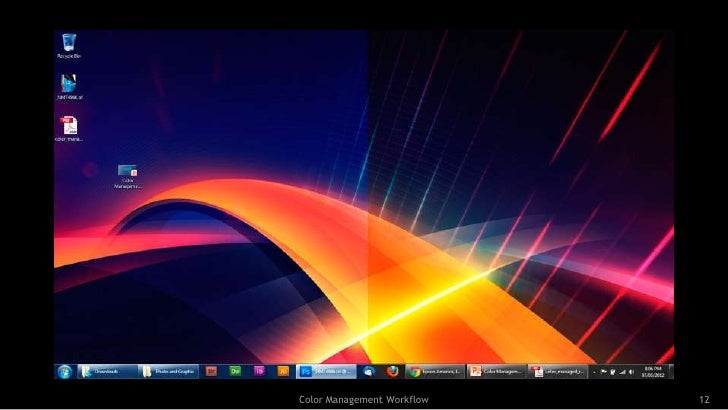Switch to the Photos and Graphics folder taskbar button
728x410 pixels.
tap(169, 371)
